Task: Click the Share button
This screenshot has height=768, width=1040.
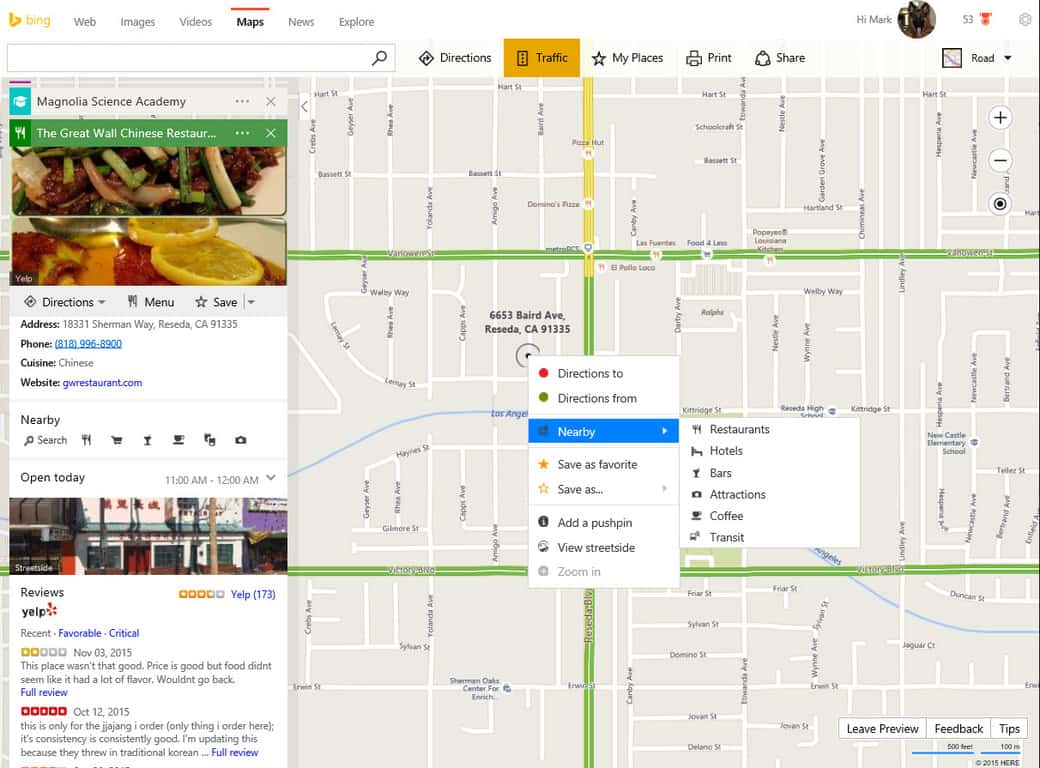Action: (x=779, y=58)
